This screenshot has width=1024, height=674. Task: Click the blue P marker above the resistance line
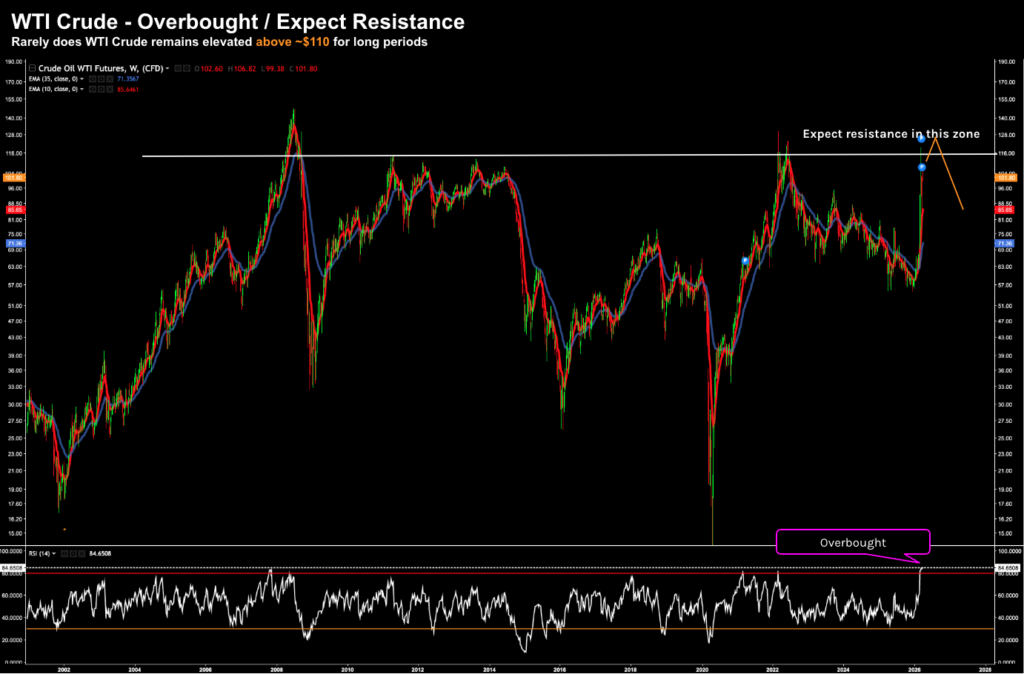coord(921,138)
